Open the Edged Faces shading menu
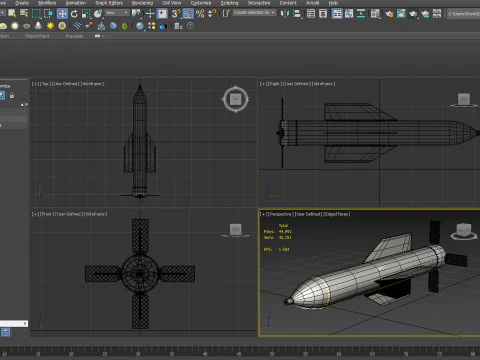The width and height of the screenshot is (480, 360). (x=337, y=214)
